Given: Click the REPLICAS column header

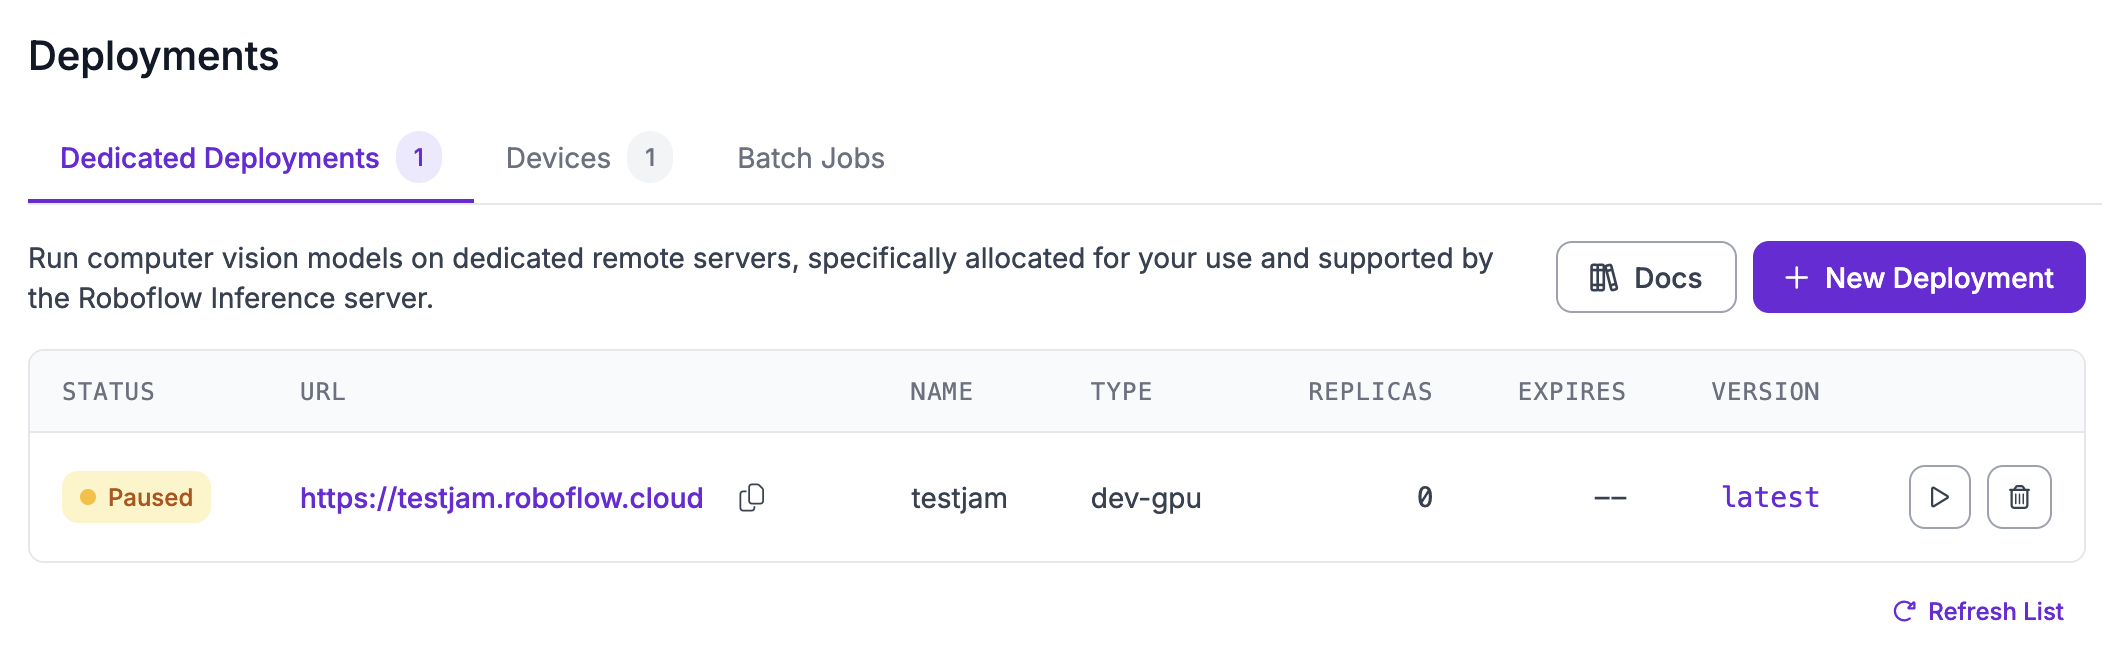Looking at the screenshot, I should point(1370,392).
